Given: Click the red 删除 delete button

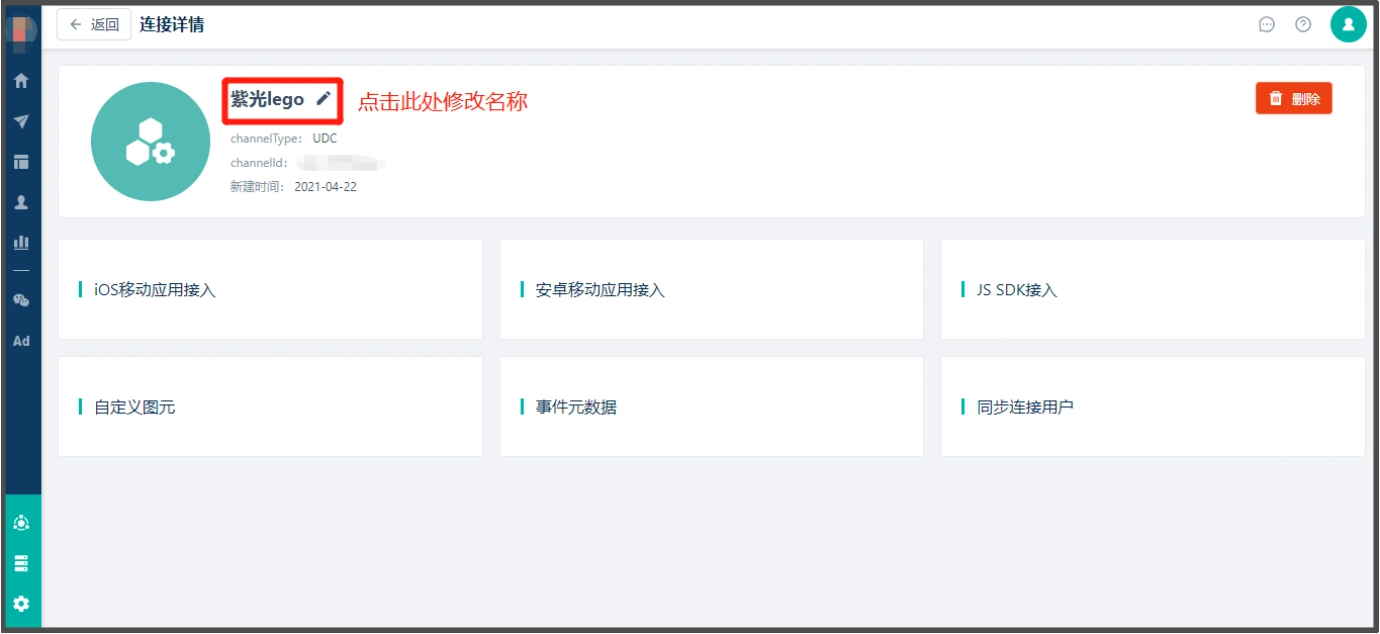Looking at the screenshot, I should pos(1294,99).
